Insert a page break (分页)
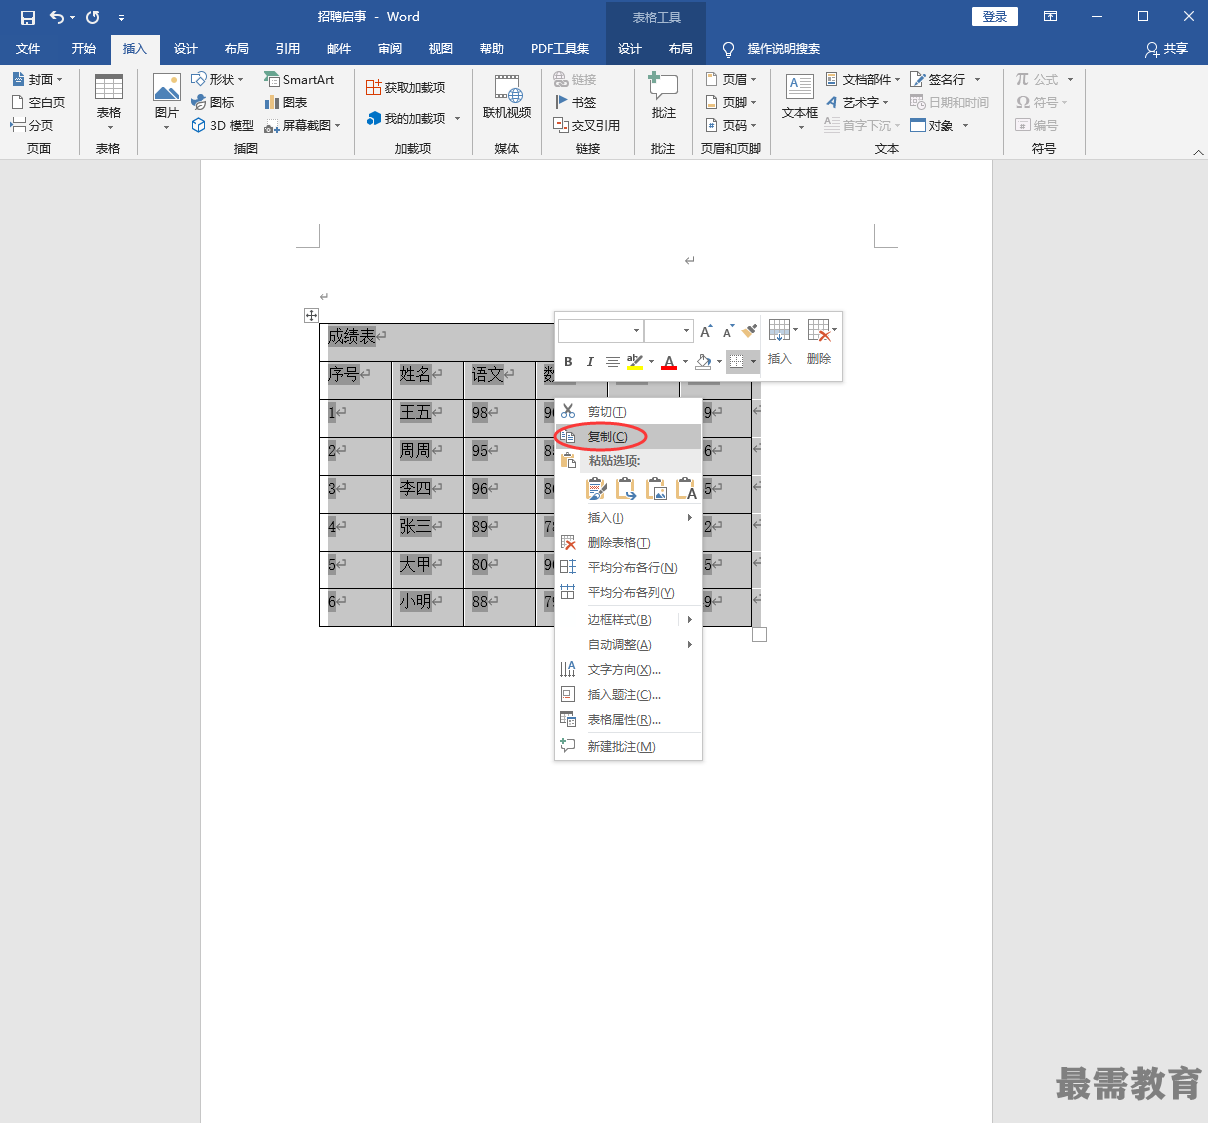This screenshot has height=1123, width=1208. (32, 125)
